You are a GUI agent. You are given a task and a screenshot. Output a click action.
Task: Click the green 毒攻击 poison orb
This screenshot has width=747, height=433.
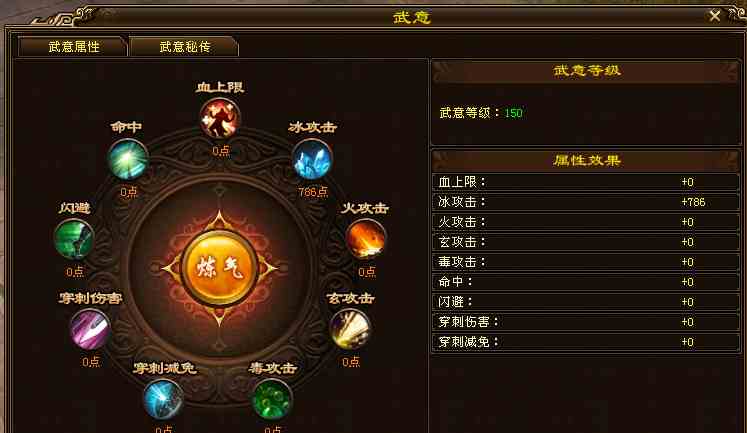[x=272, y=399]
